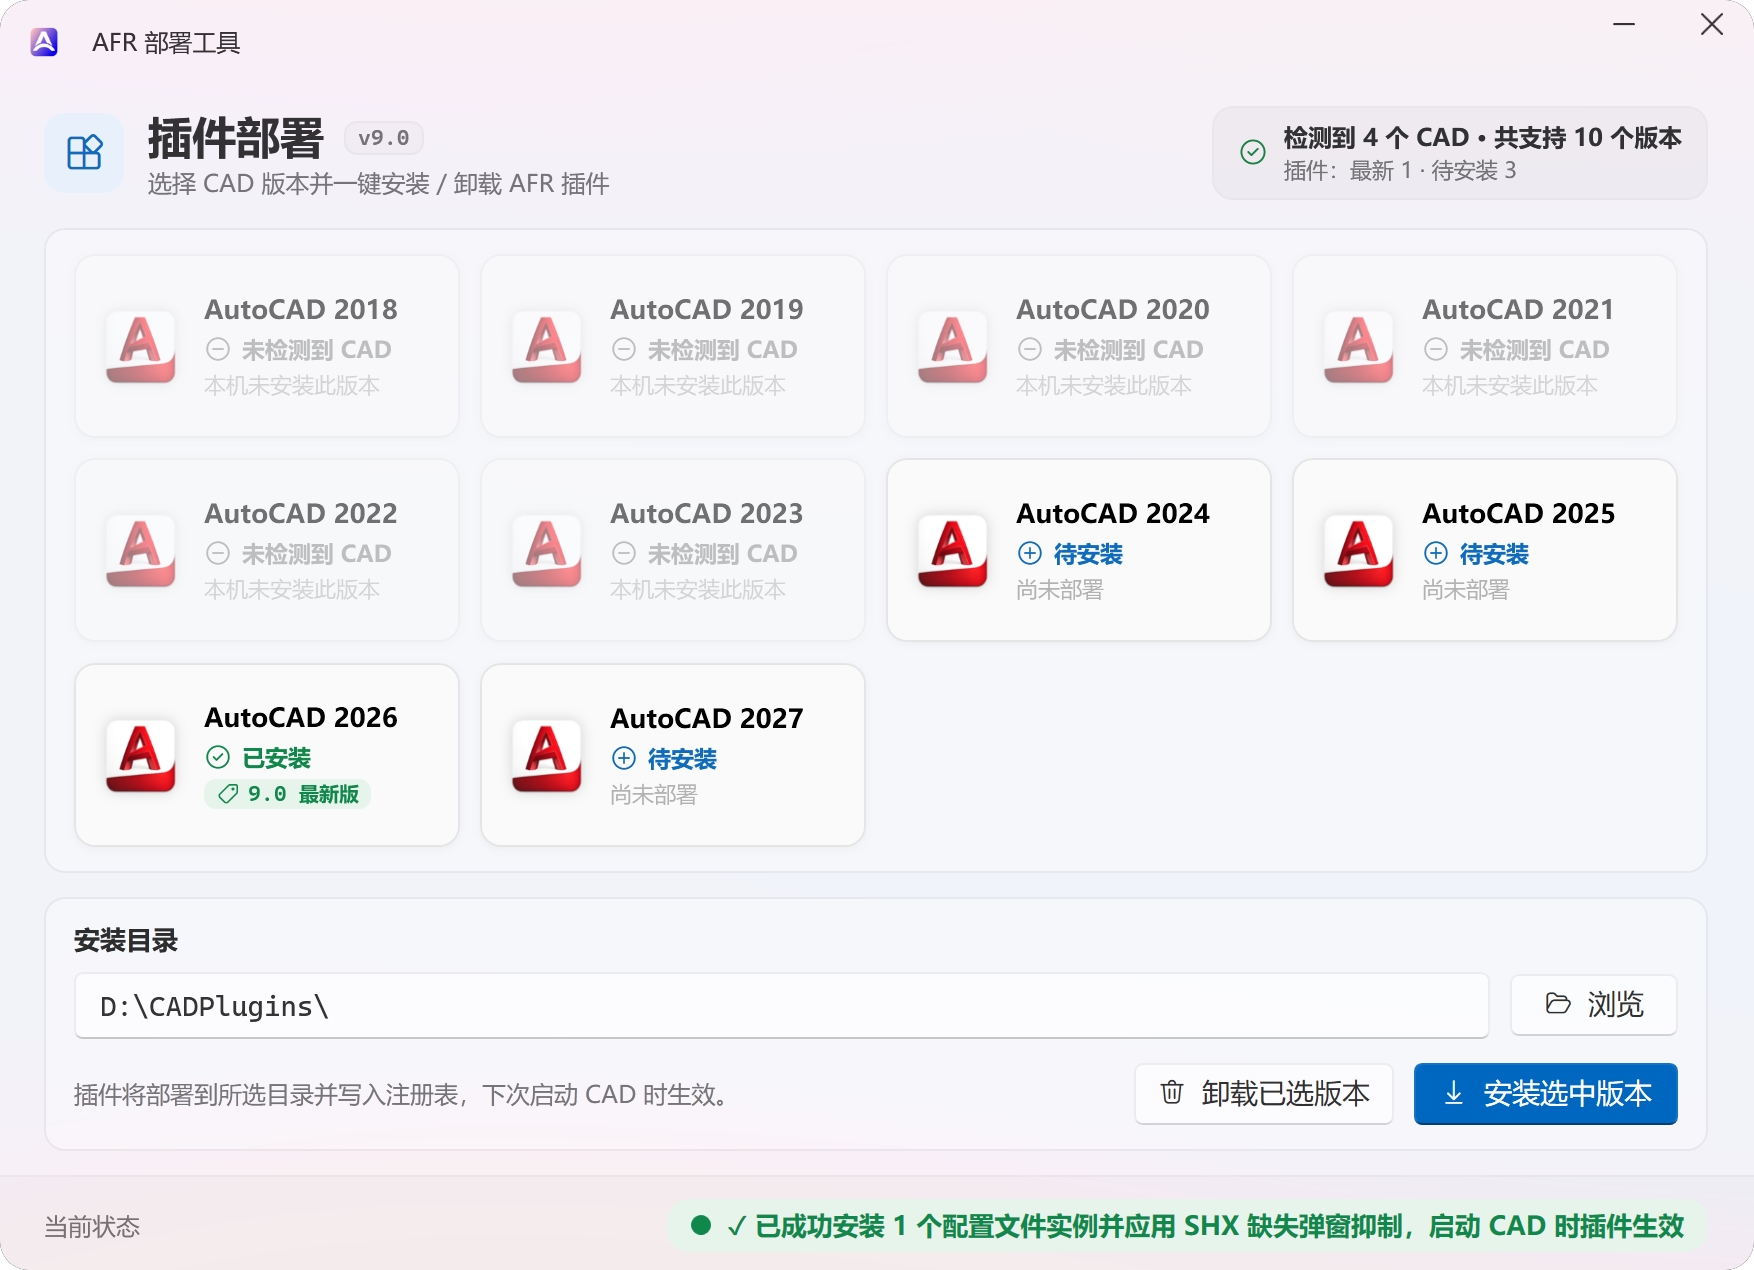1754x1270 pixels.
Task: Click the 当前状态 status bar label
Action: (x=92, y=1227)
